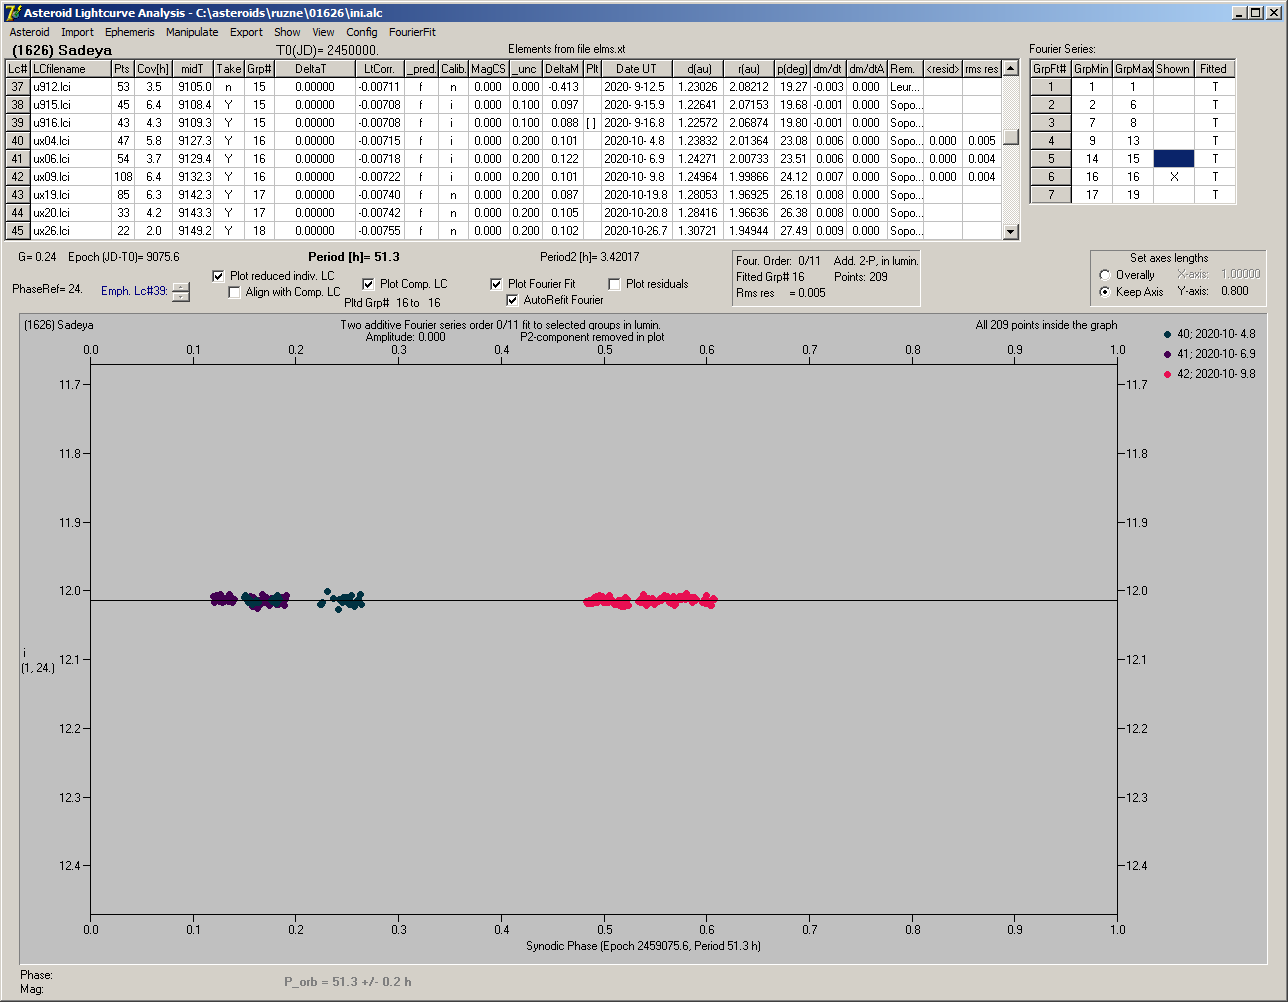Click Fourier Series group button 2
This screenshot has width=1288, height=1002.
1051,105
